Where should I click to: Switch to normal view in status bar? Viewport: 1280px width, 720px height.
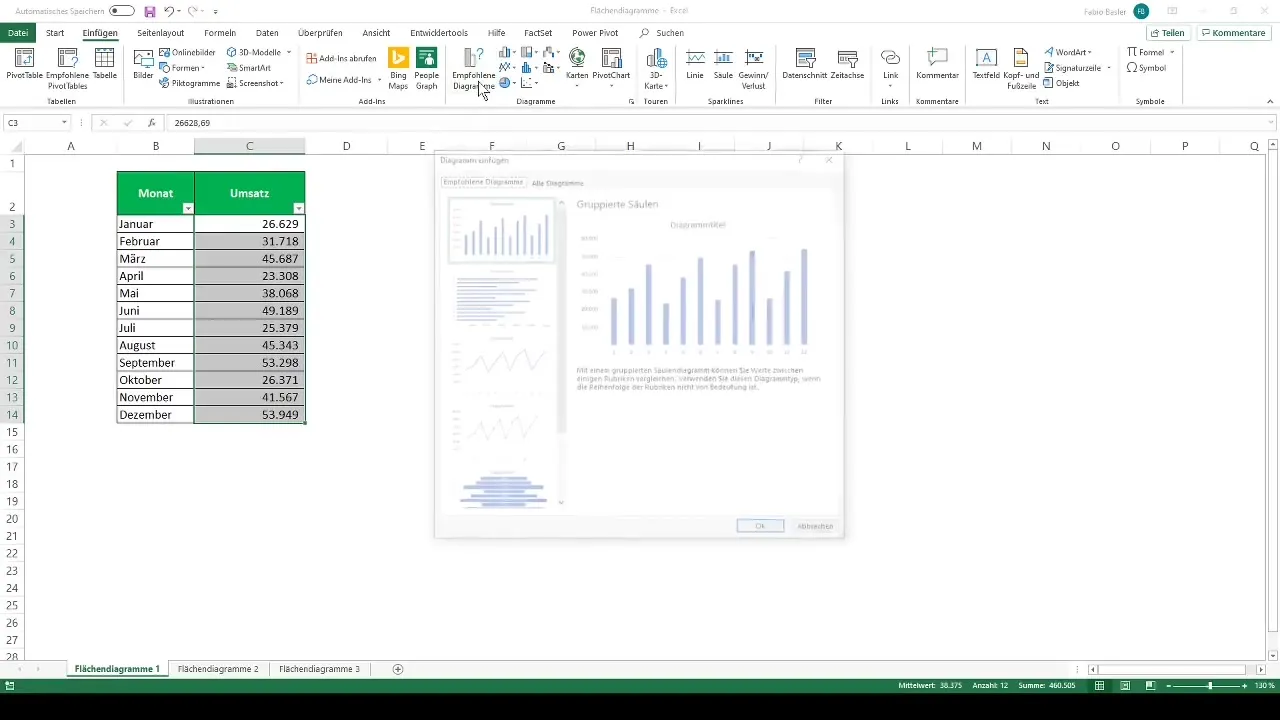1099,686
